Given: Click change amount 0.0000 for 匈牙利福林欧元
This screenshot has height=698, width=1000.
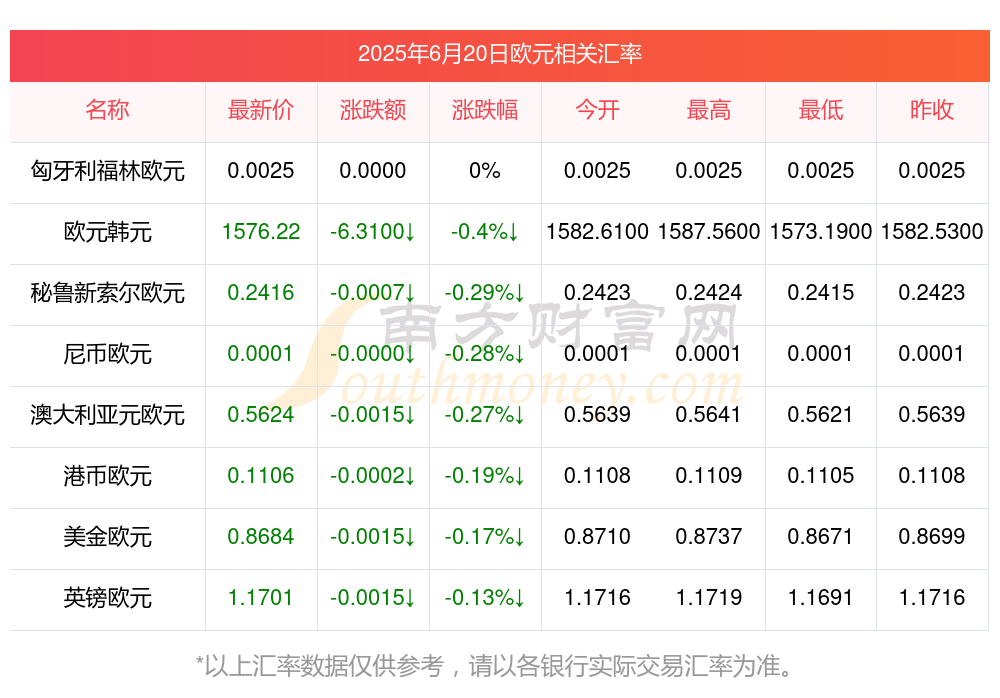Looking at the screenshot, I should (373, 171).
